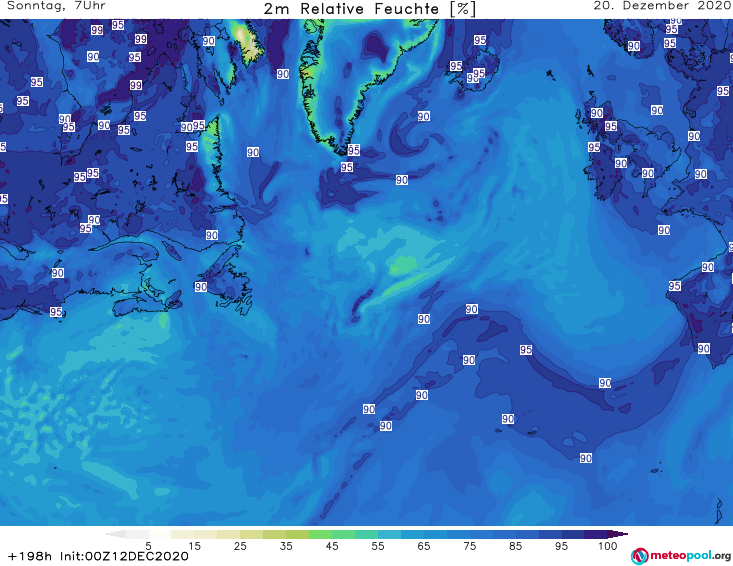Click the '100' value on the color scale
733x566 pixels.
tap(608, 546)
